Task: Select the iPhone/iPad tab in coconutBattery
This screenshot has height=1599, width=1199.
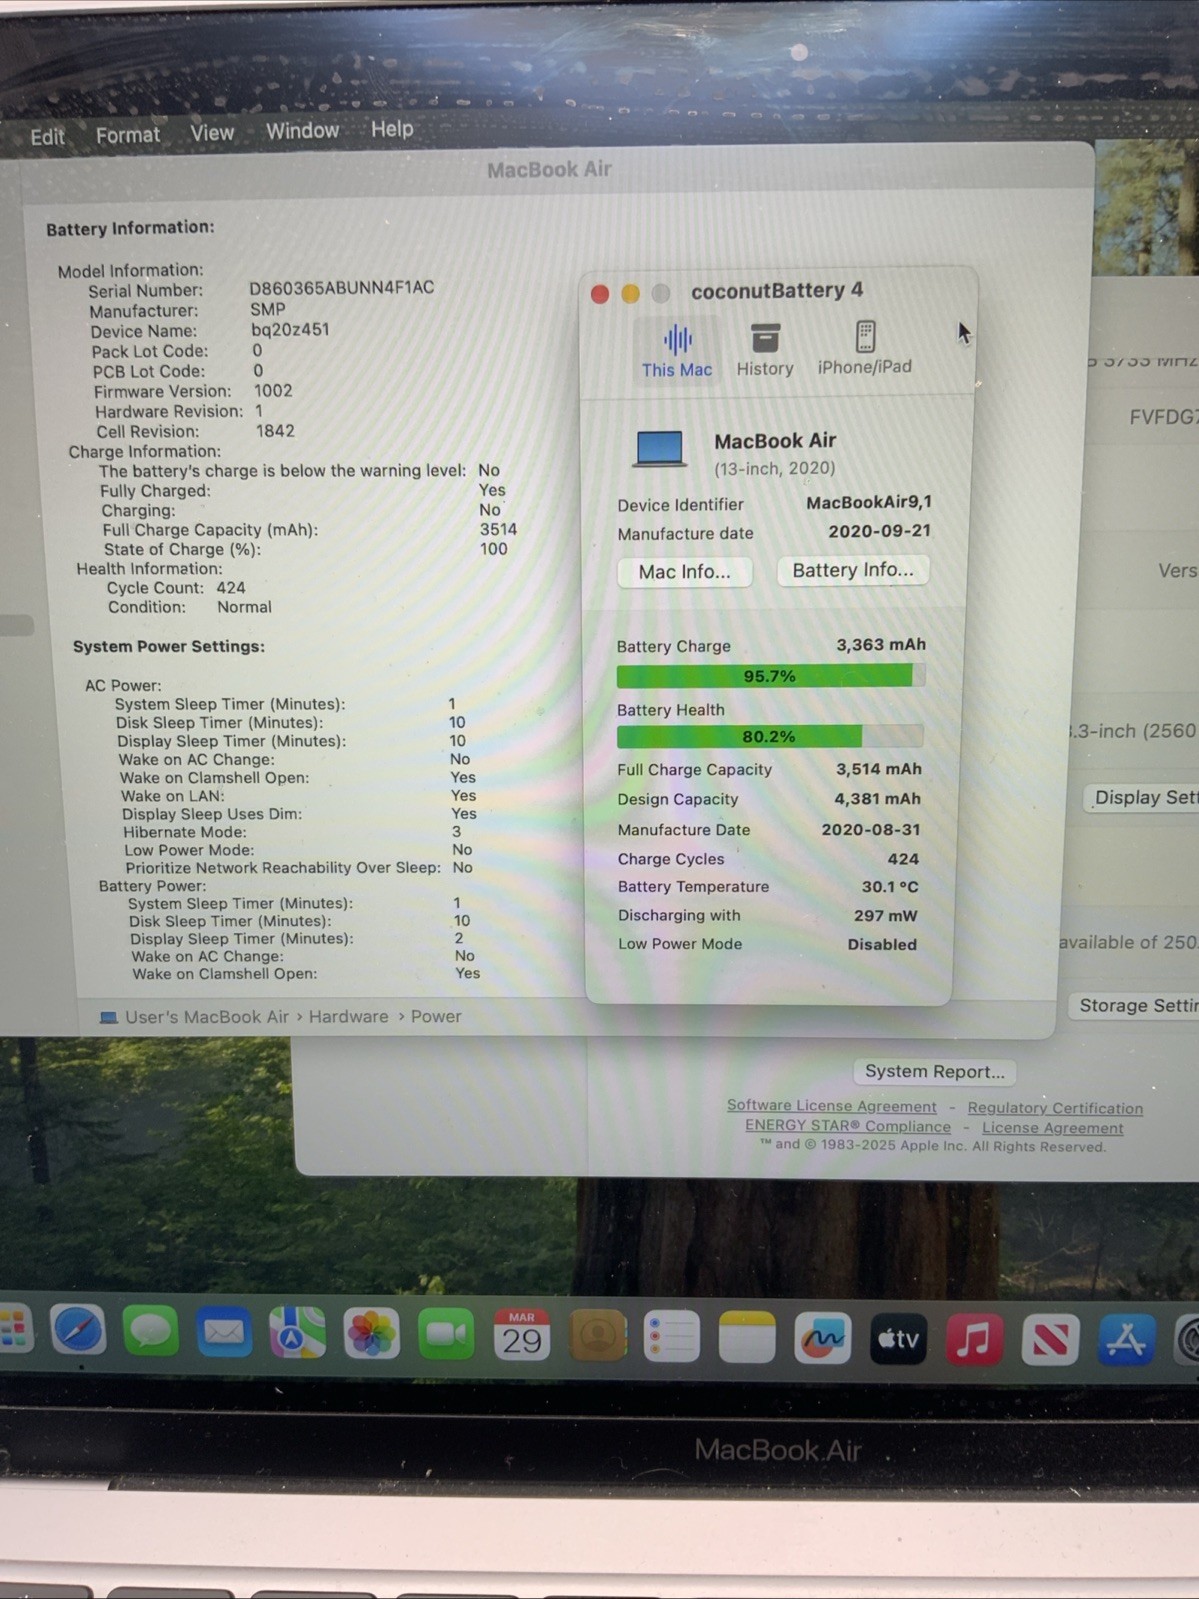Action: (x=865, y=349)
